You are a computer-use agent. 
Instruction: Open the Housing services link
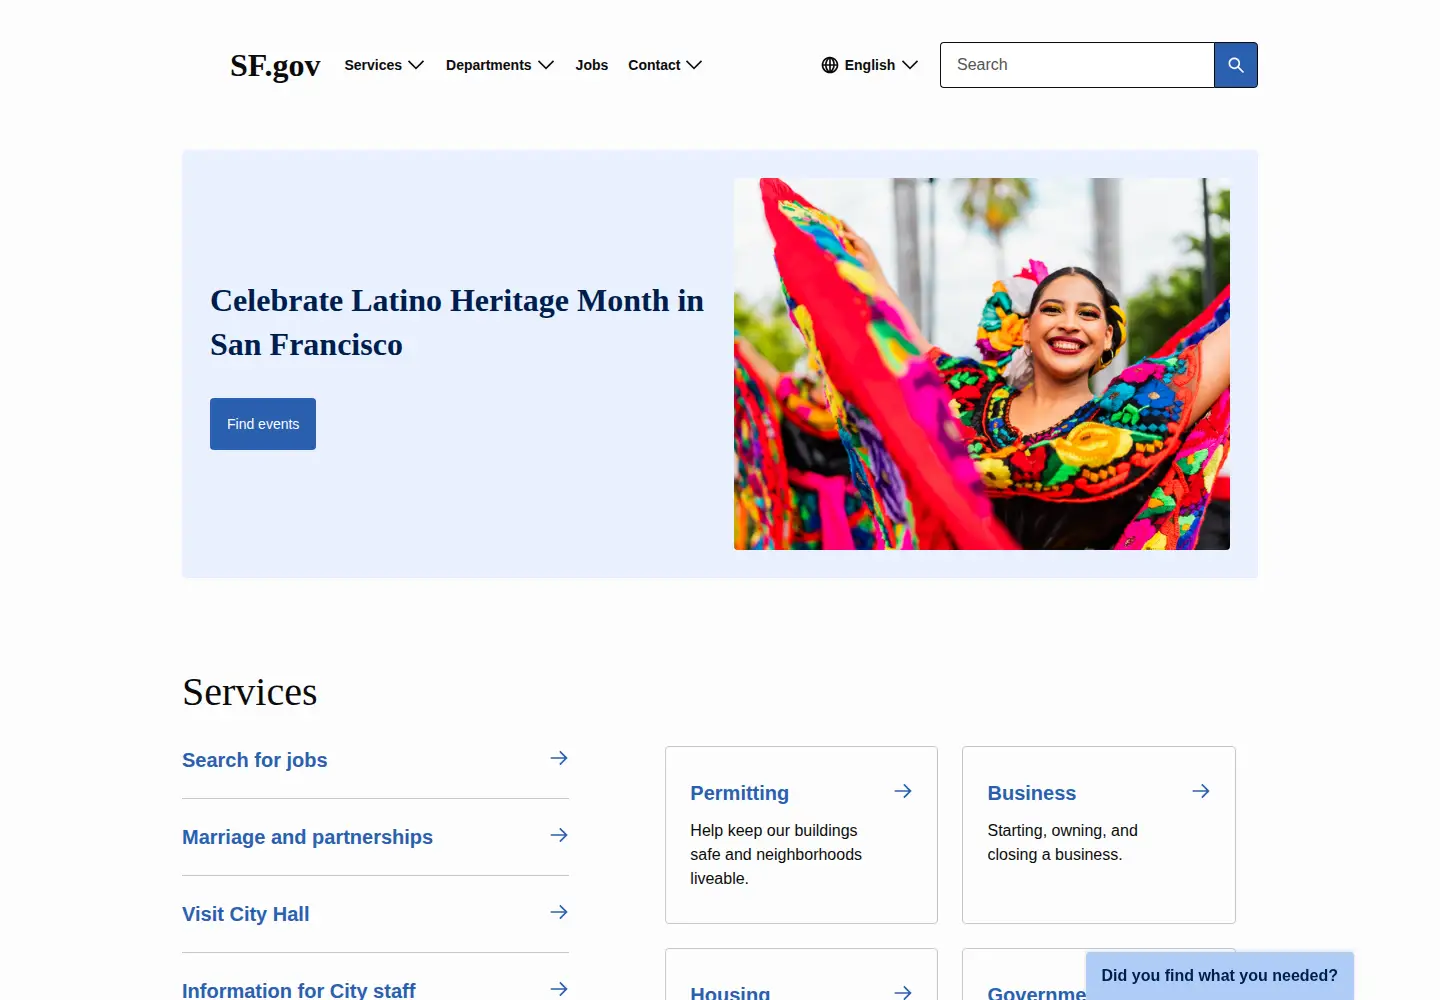730,992
